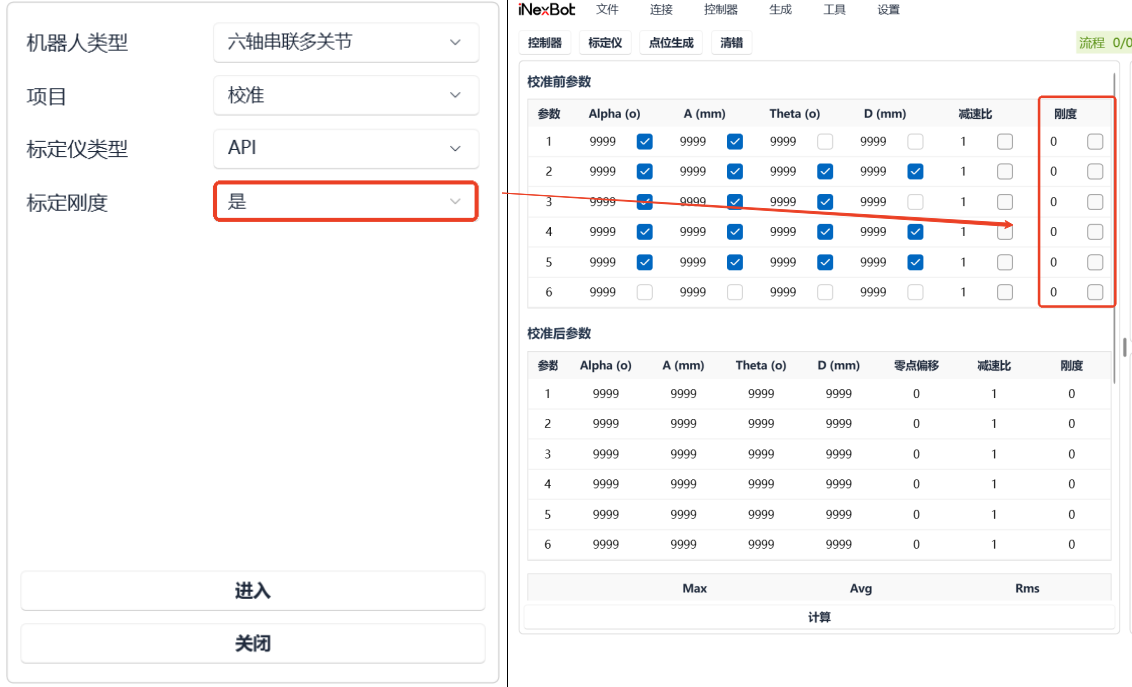Check 刚度 checkbox in row 3
This screenshot has width=1132, height=687.
coord(1095,201)
